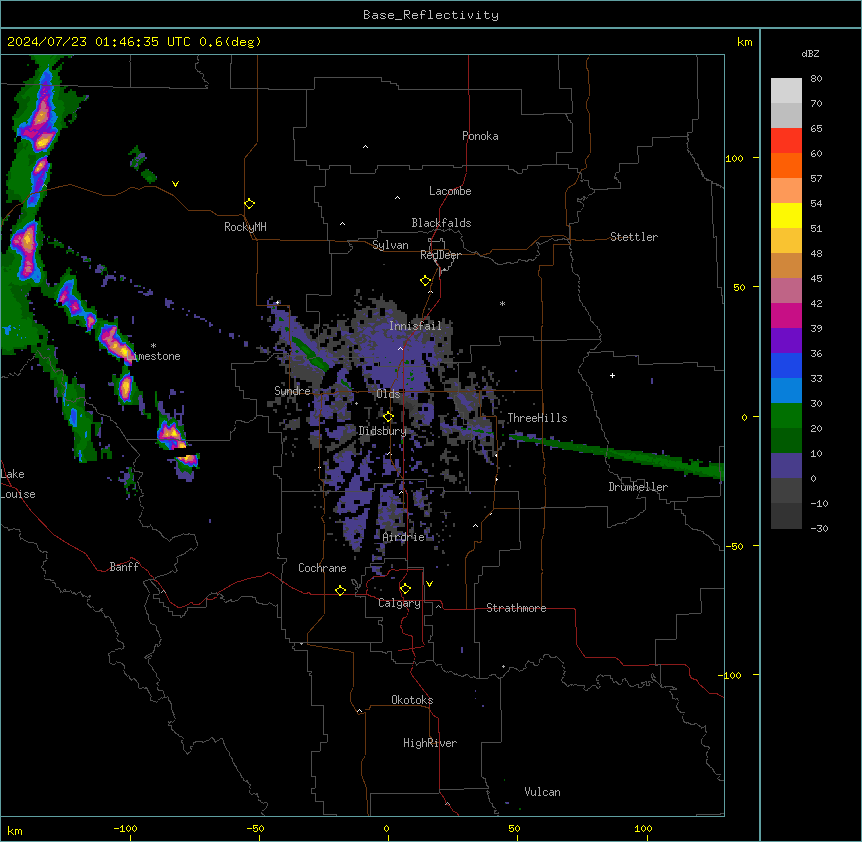Viewport: 862px width, 842px height.
Task: Select the Okotoks label
Action: [412, 700]
